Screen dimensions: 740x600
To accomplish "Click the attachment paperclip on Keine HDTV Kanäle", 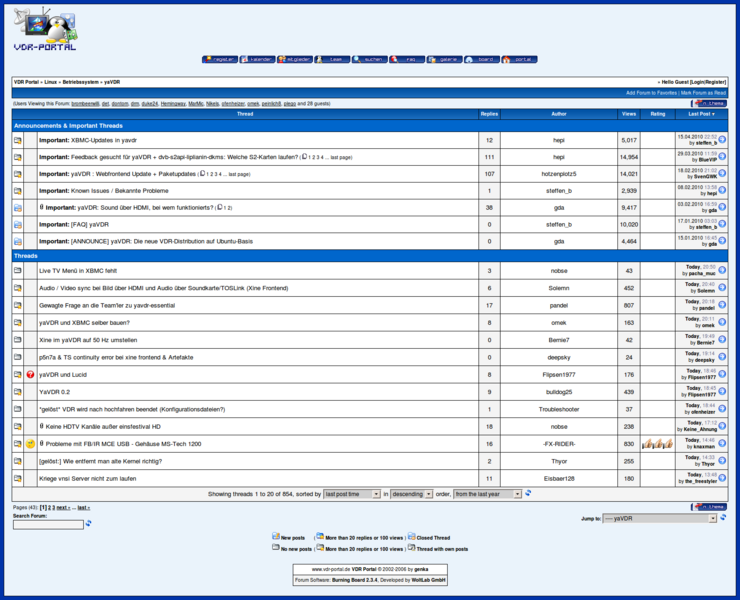I will 42,426.
